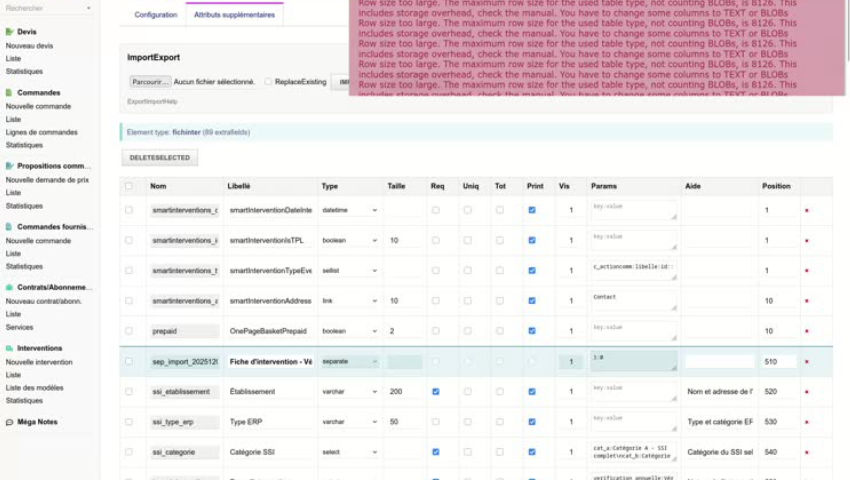Image resolution: width=850 pixels, height=480 pixels.
Task: Click the DELETESELECTED button
Action: [159, 158]
